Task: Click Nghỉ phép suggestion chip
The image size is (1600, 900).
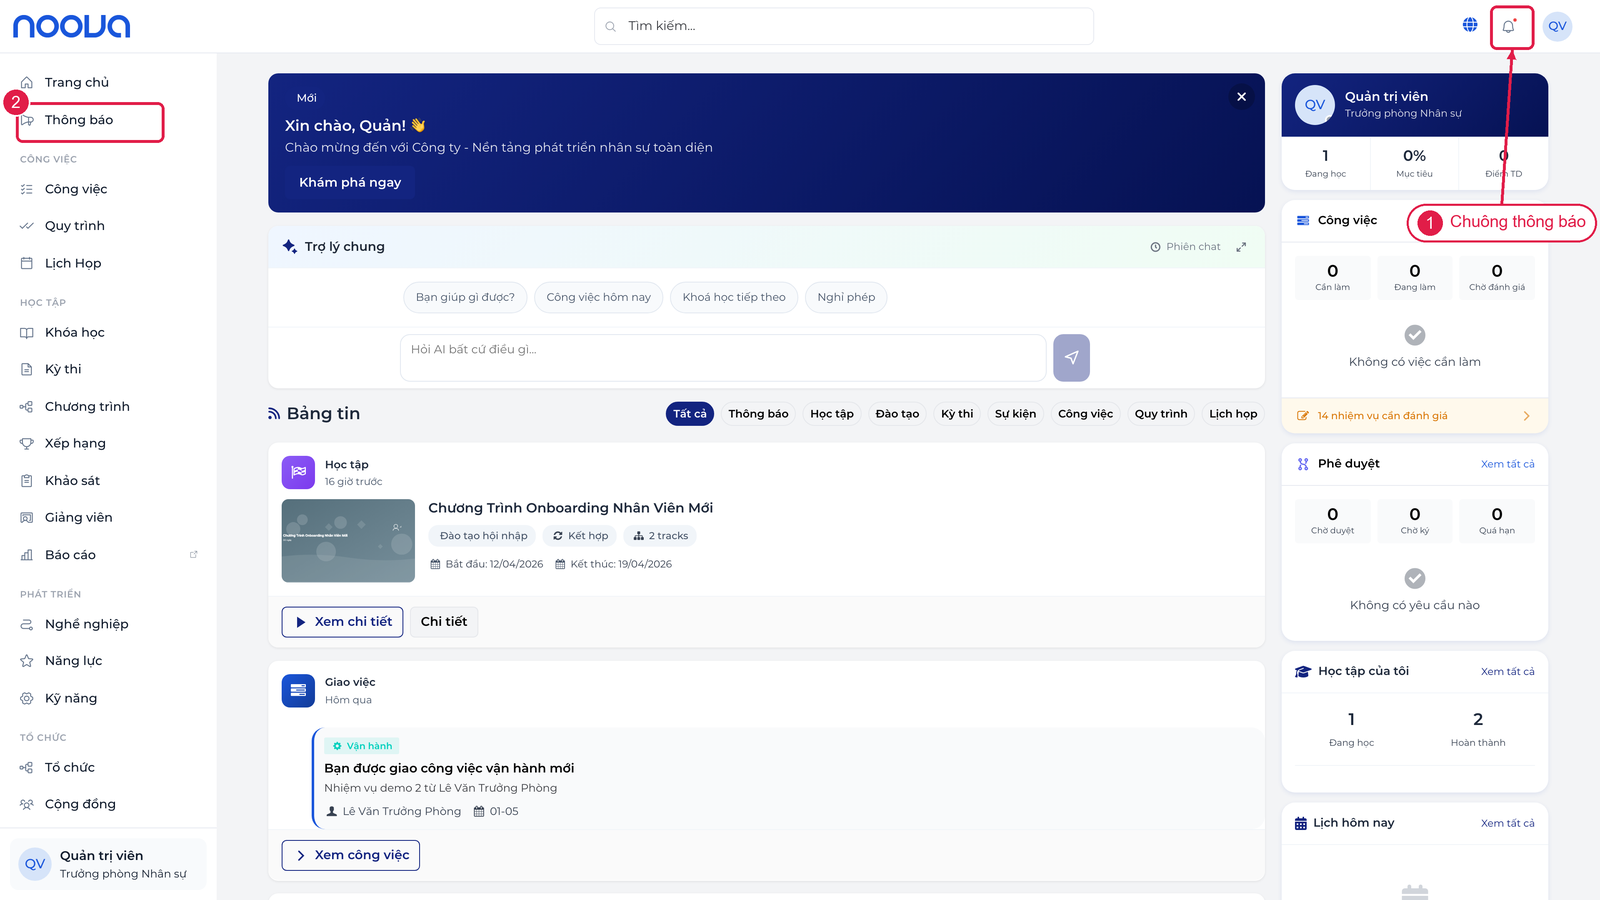Action: [846, 297]
